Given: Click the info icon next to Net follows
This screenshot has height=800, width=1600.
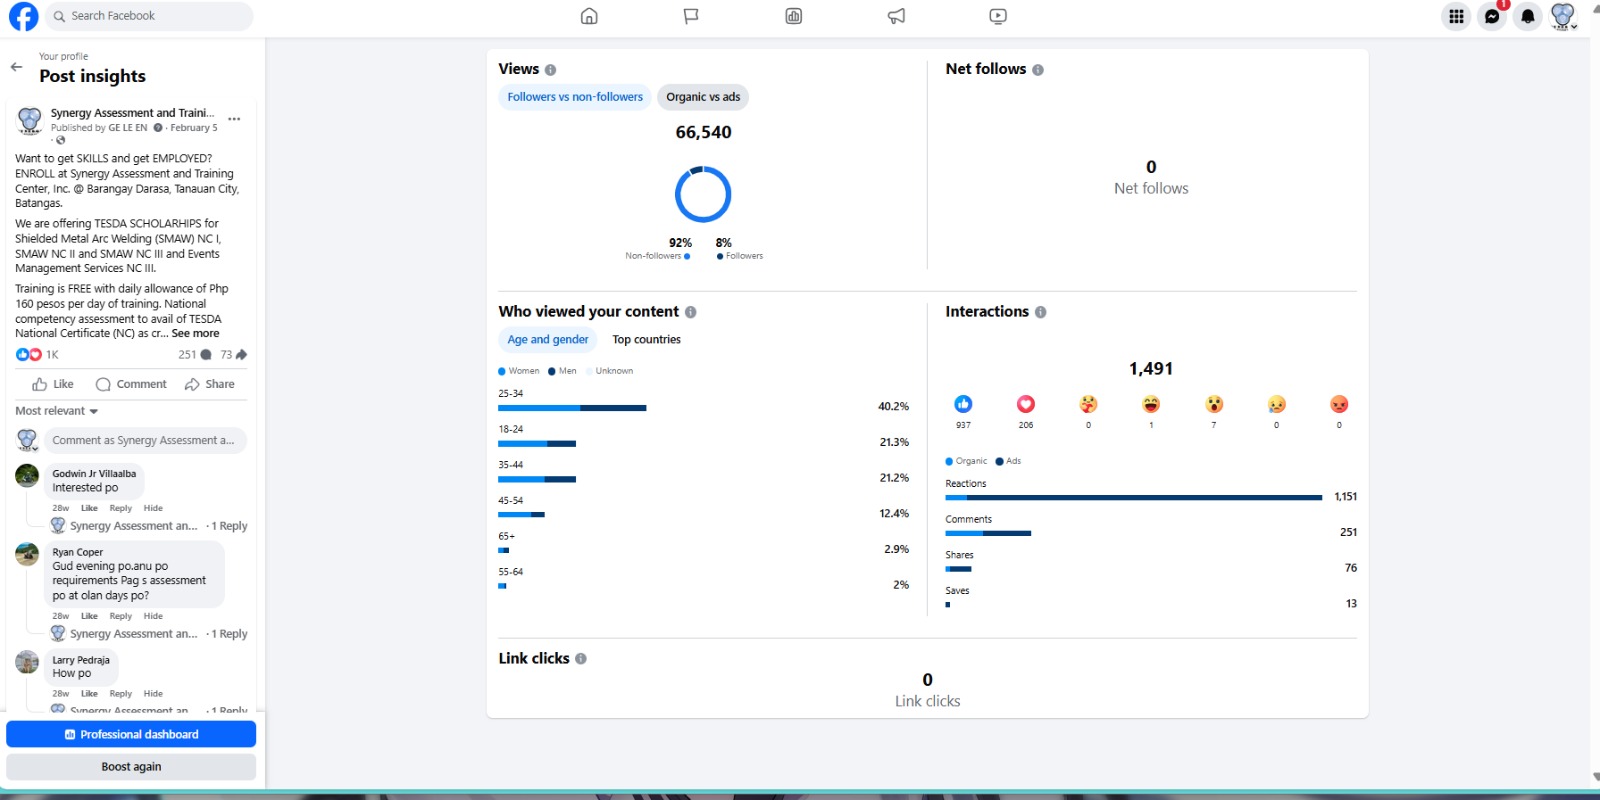Looking at the screenshot, I should coord(1038,70).
